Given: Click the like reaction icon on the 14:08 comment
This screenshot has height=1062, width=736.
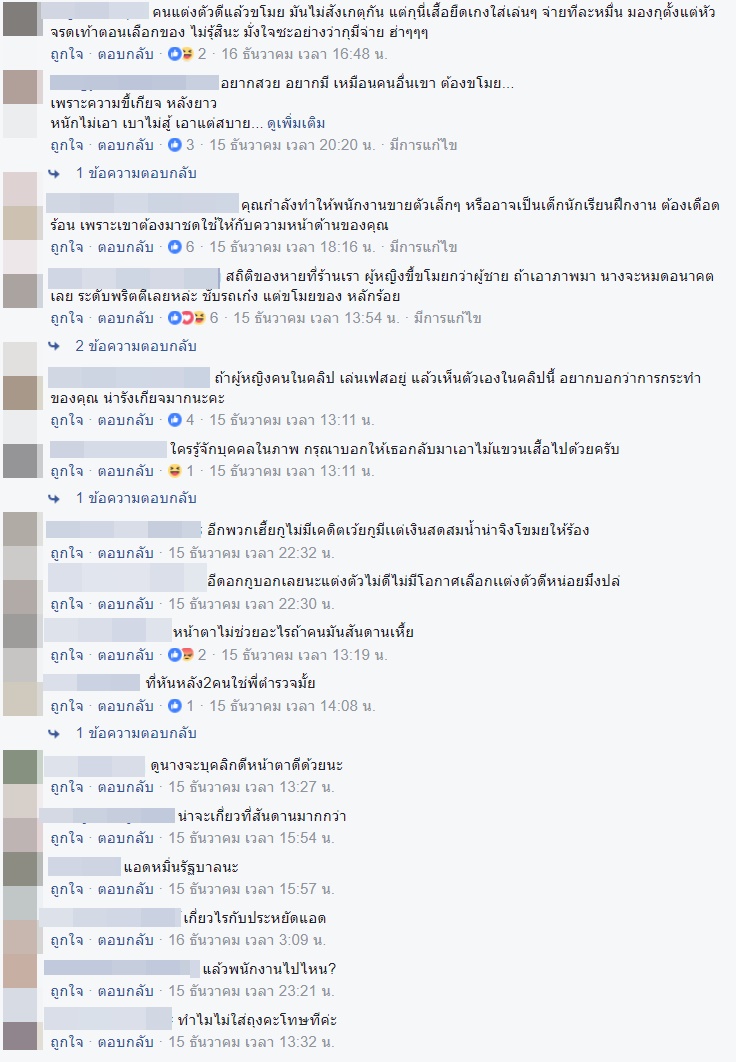Looking at the screenshot, I should click(x=175, y=706).
